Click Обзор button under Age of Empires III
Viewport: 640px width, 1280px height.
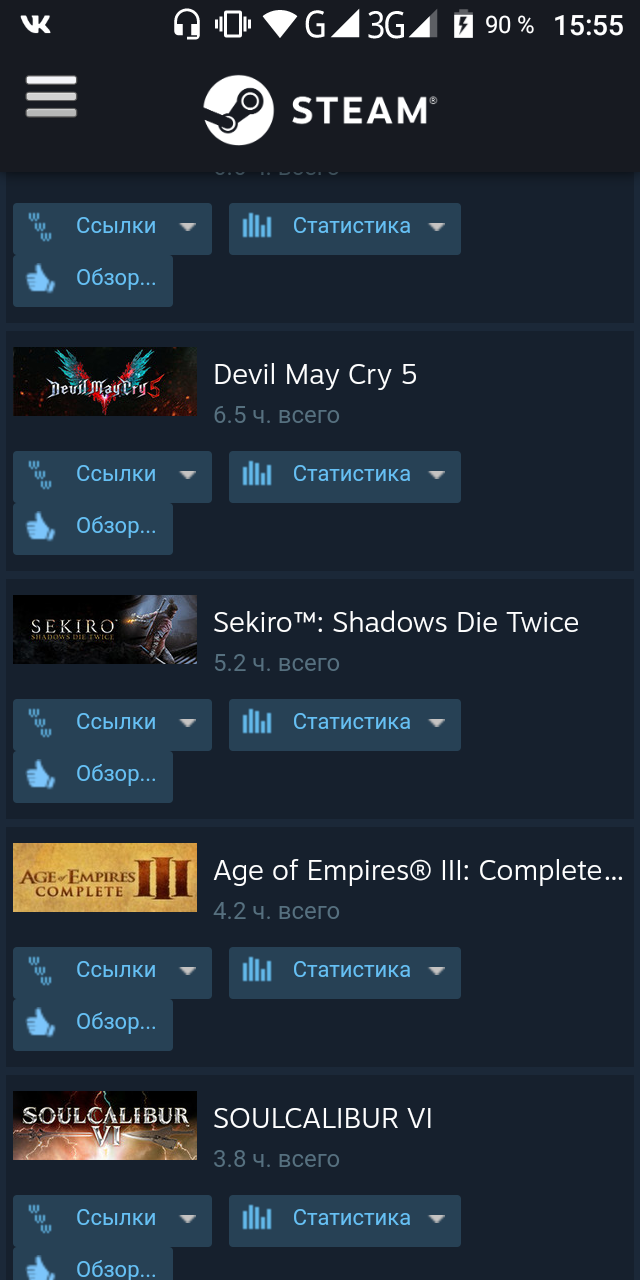93,1024
